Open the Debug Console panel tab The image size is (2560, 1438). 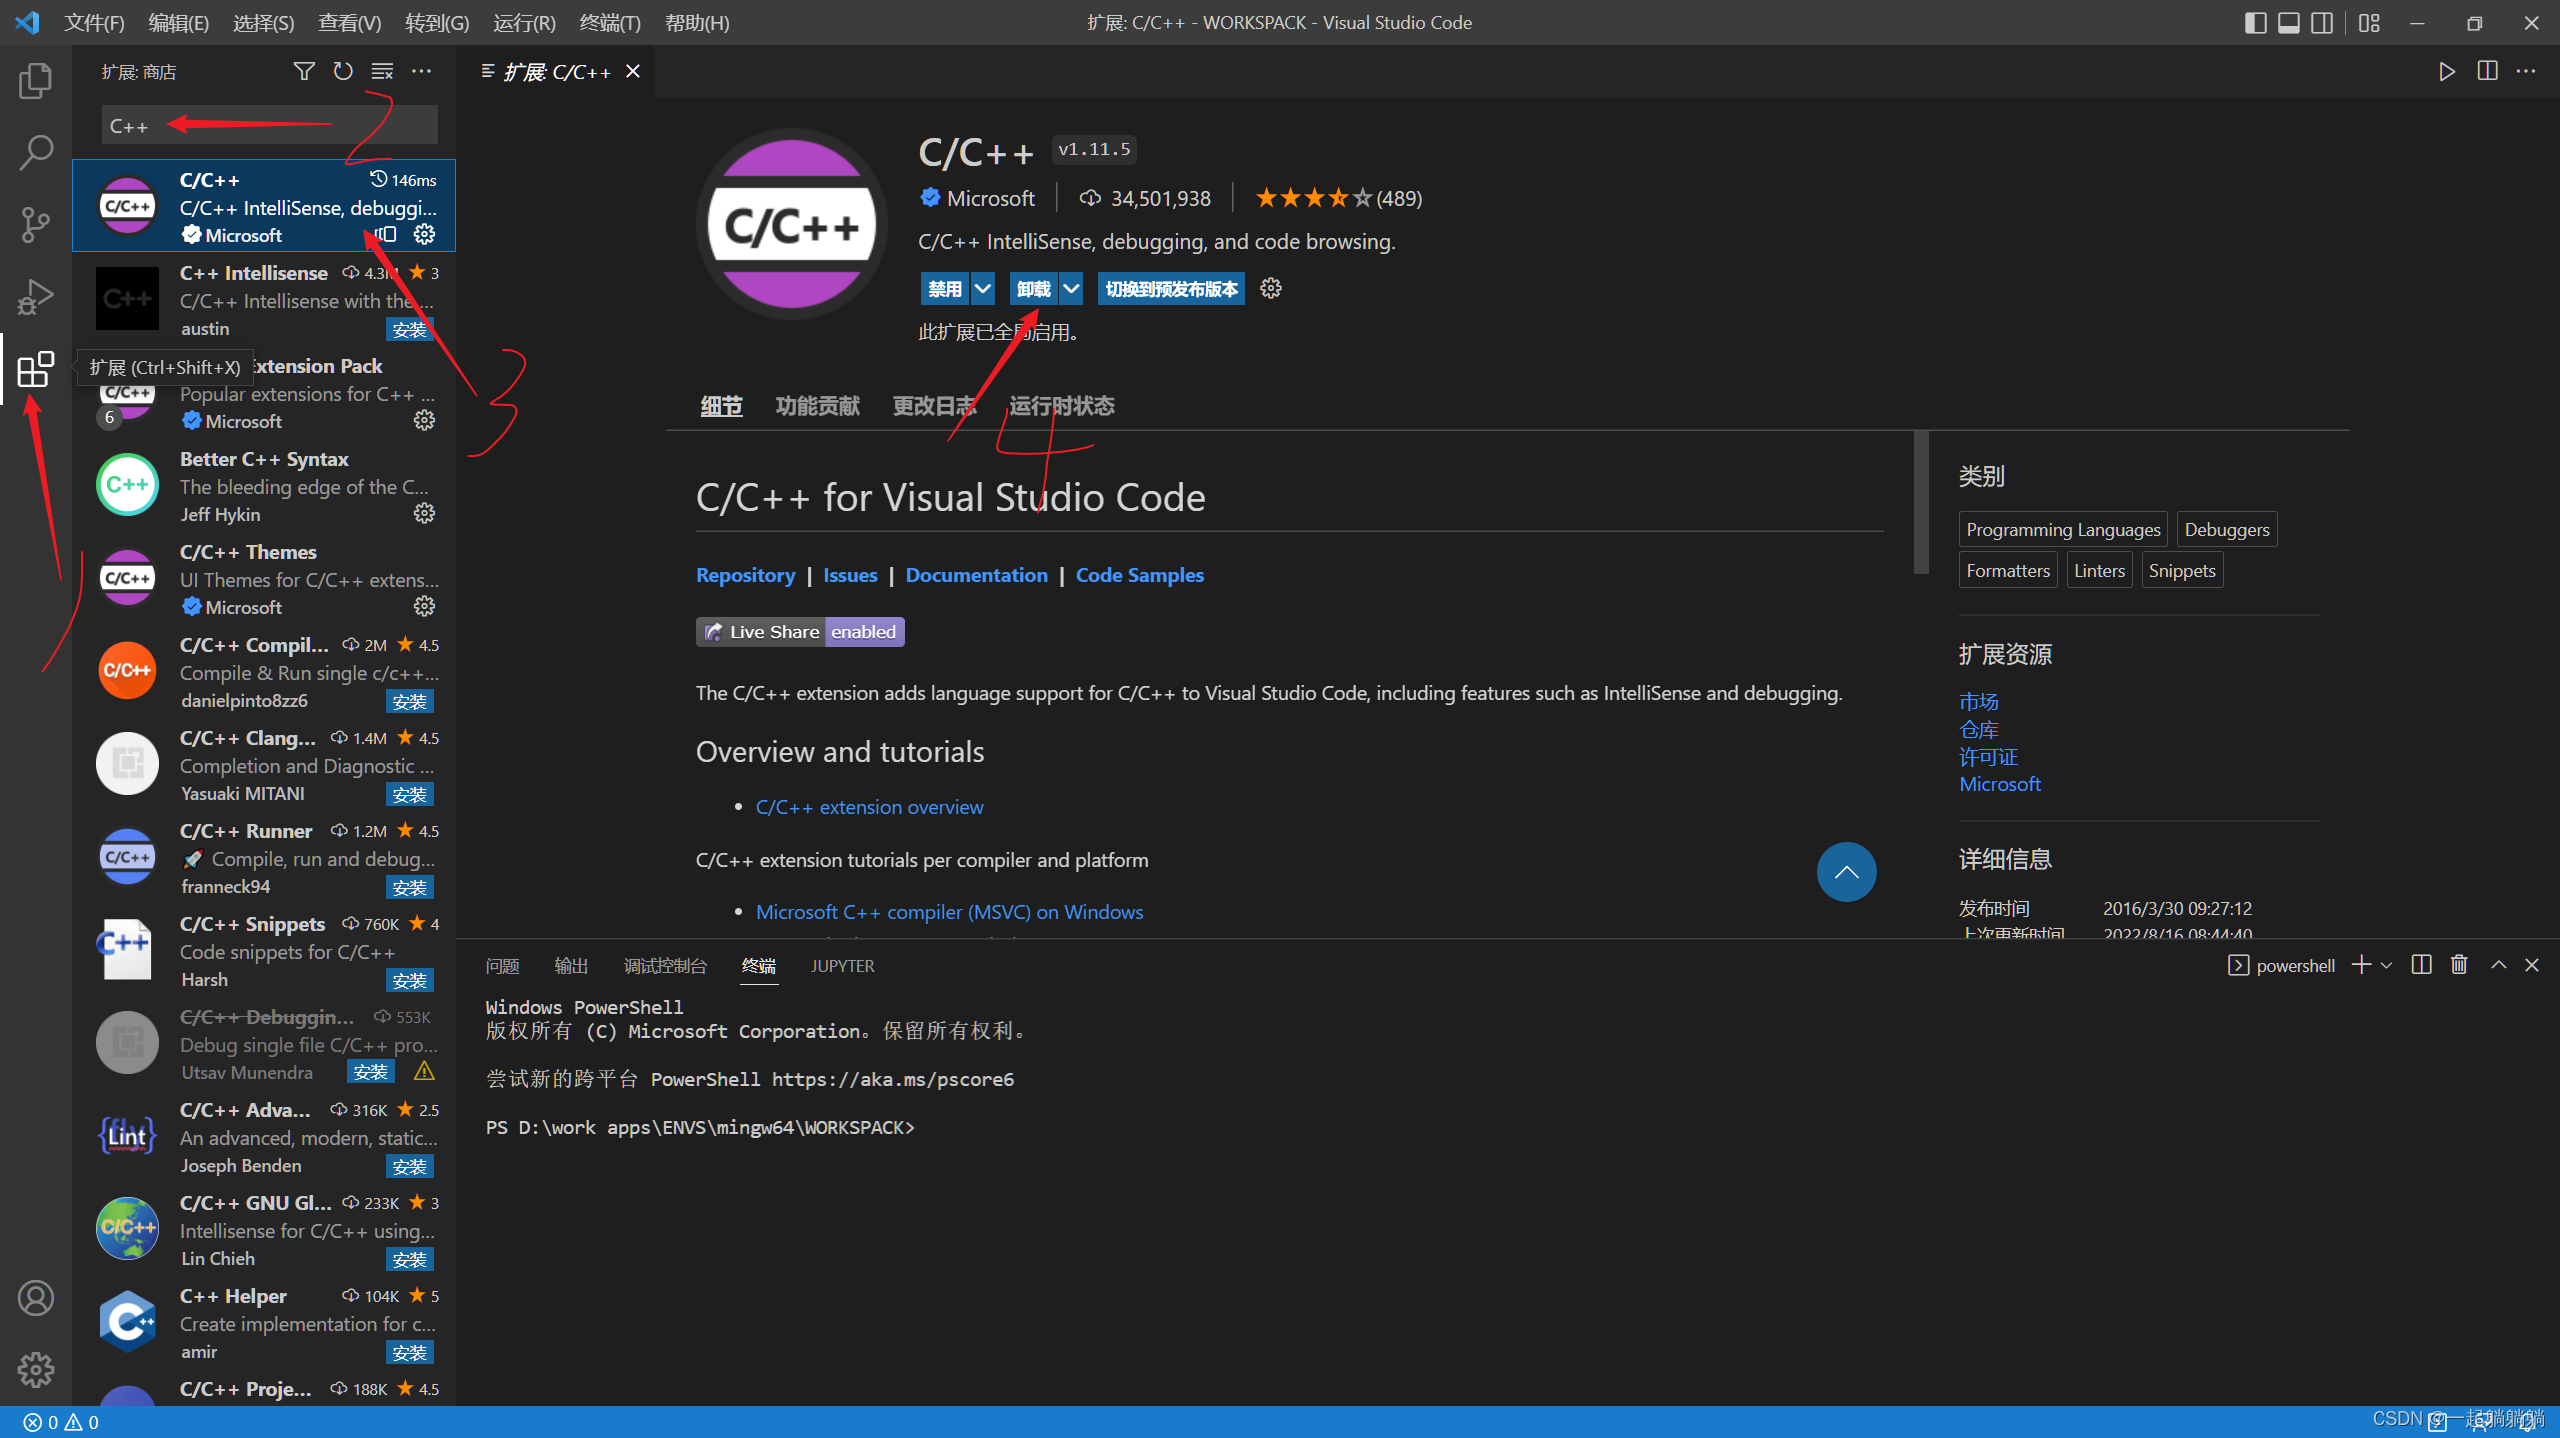[665, 966]
